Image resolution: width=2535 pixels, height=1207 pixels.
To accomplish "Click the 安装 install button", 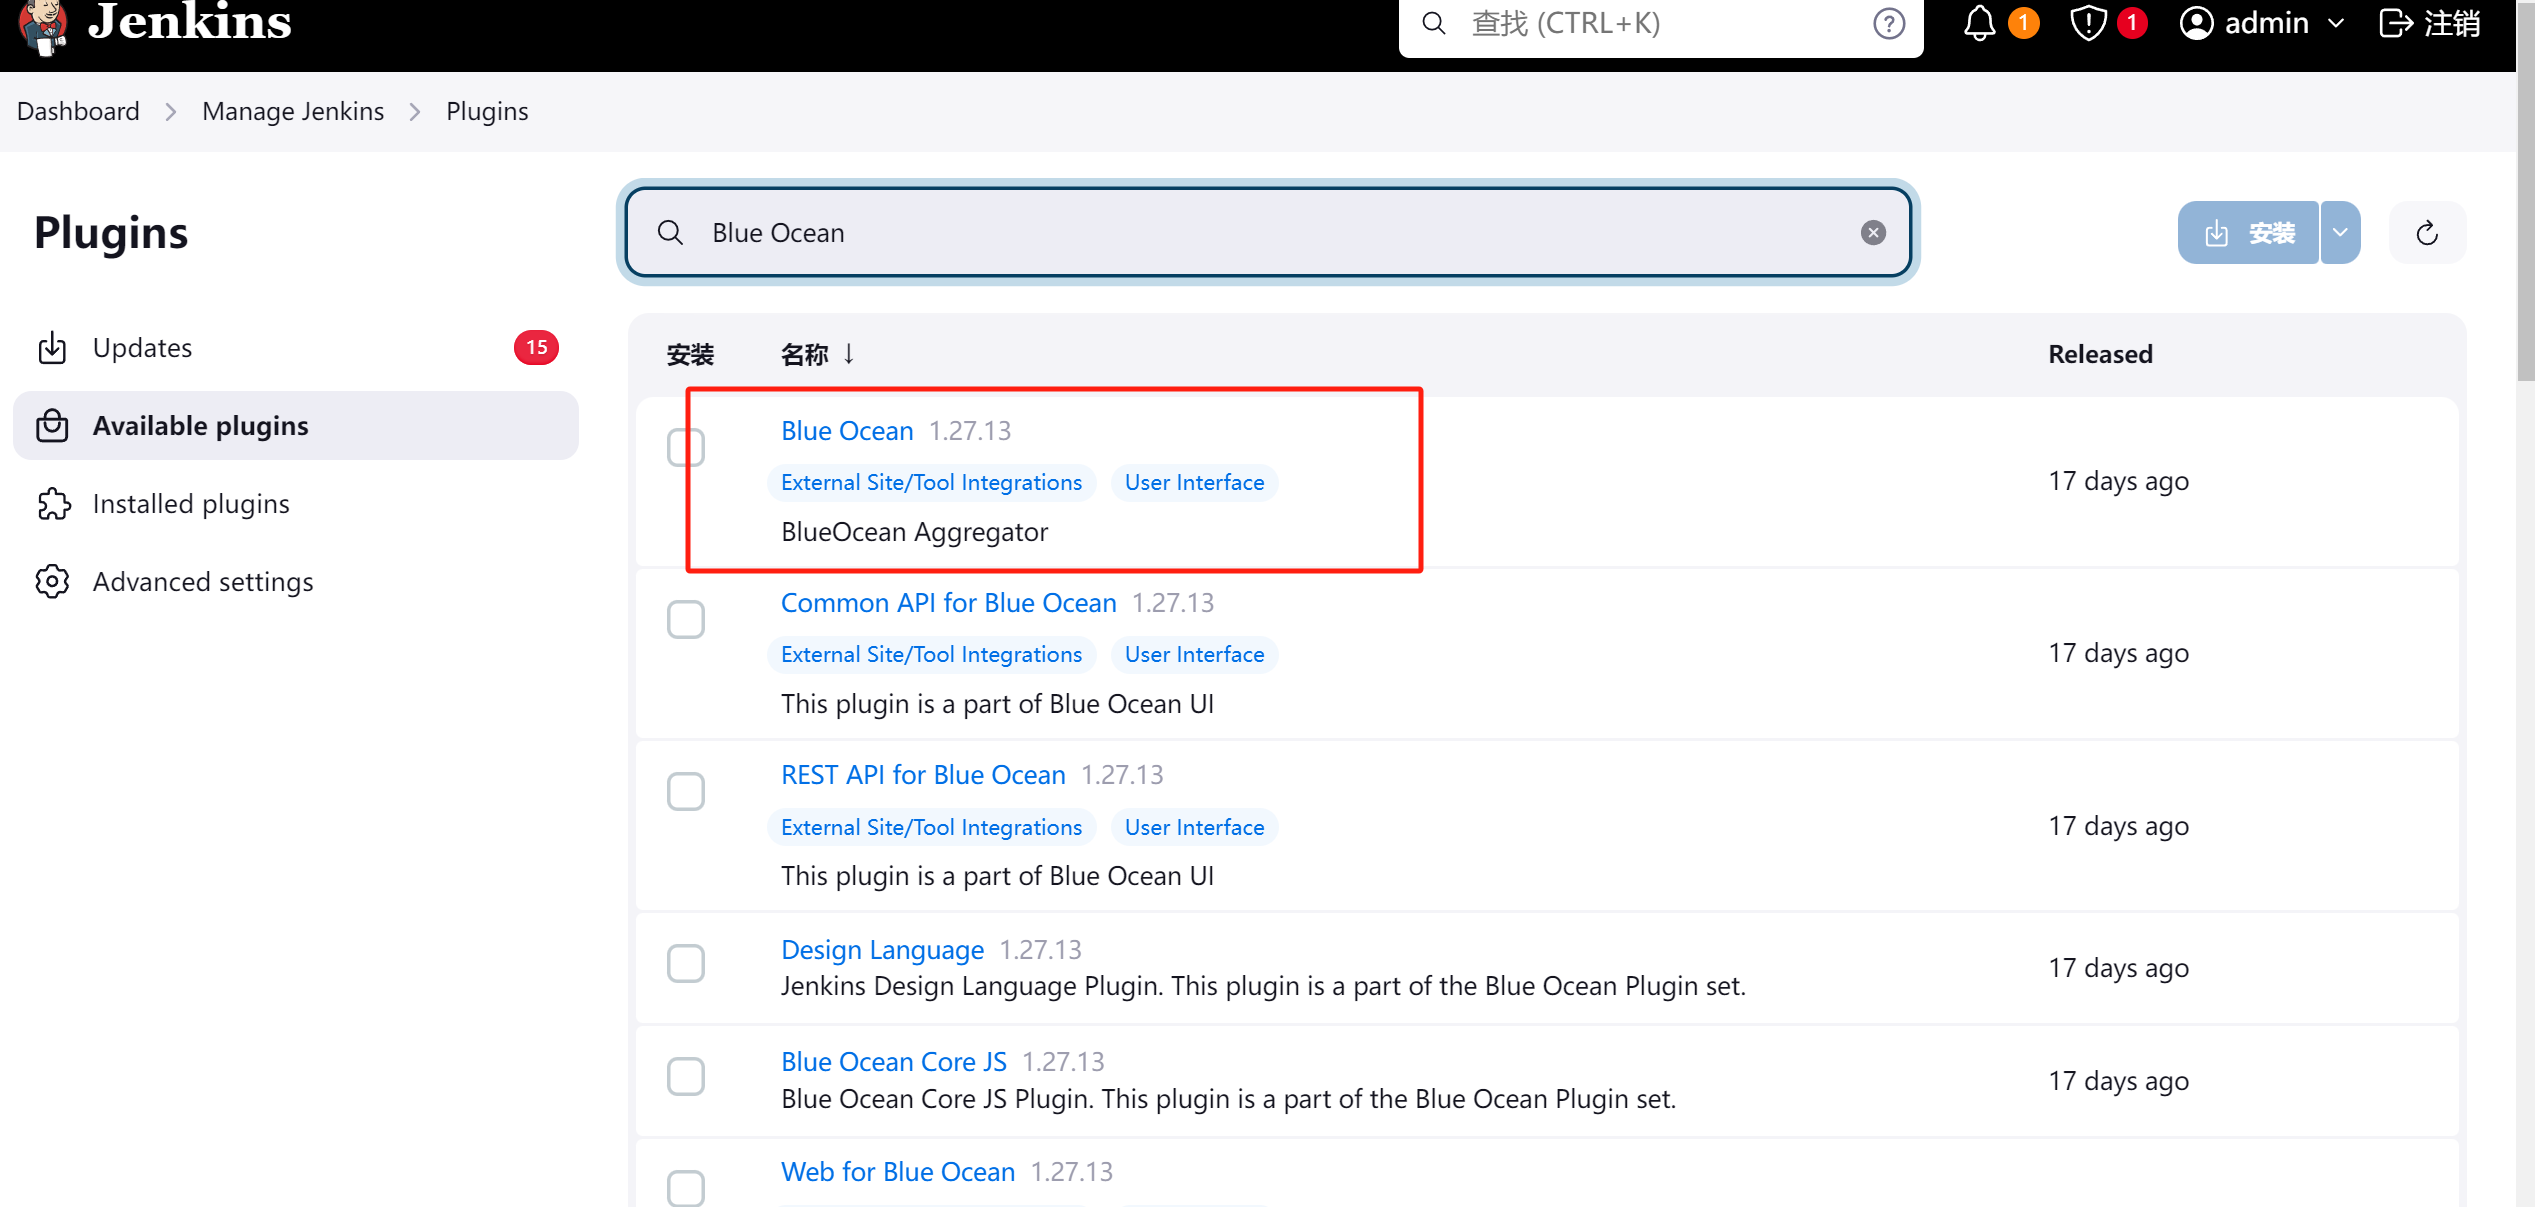I will [2249, 233].
